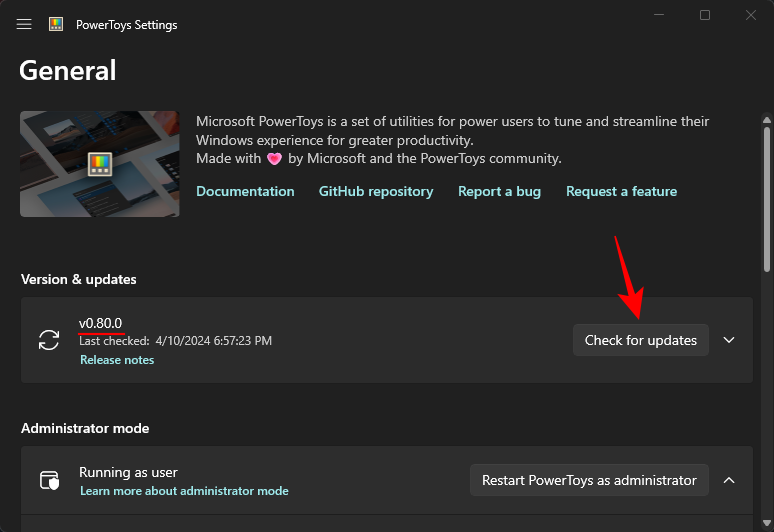This screenshot has height=532, width=774.
Task: Open the Documentation link
Action: click(x=245, y=191)
